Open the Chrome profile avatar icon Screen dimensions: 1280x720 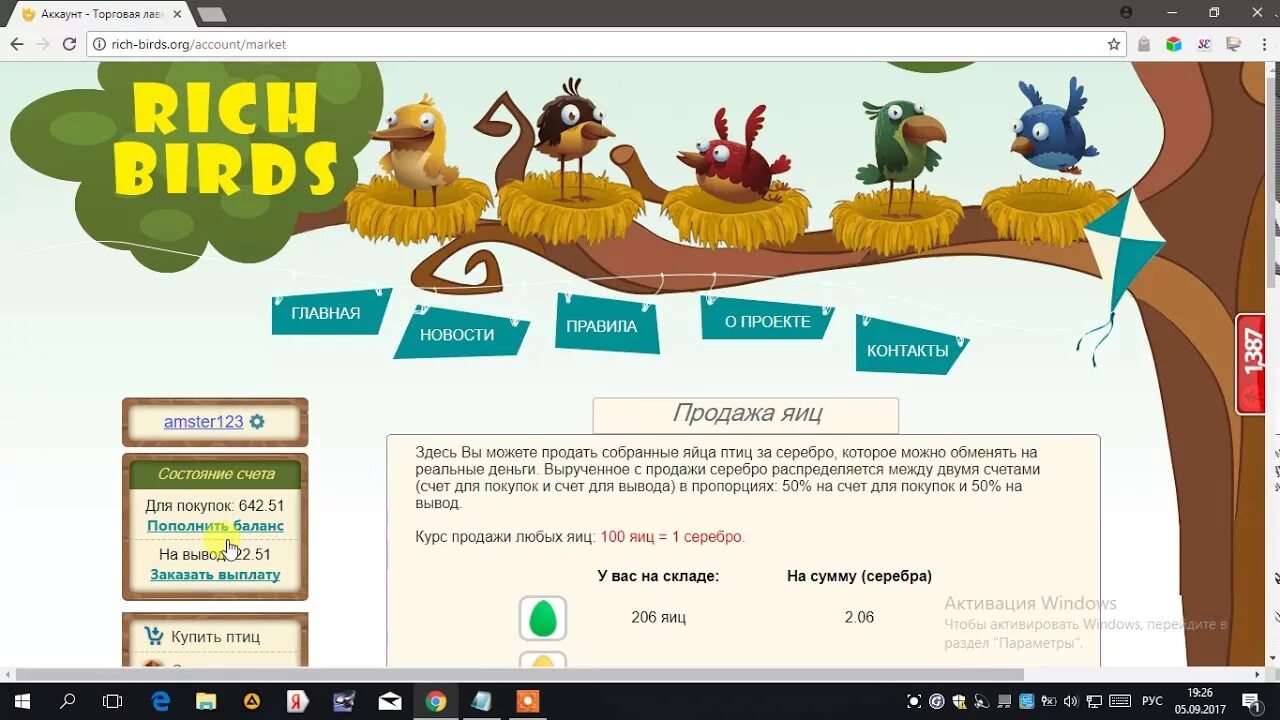coord(1127,12)
